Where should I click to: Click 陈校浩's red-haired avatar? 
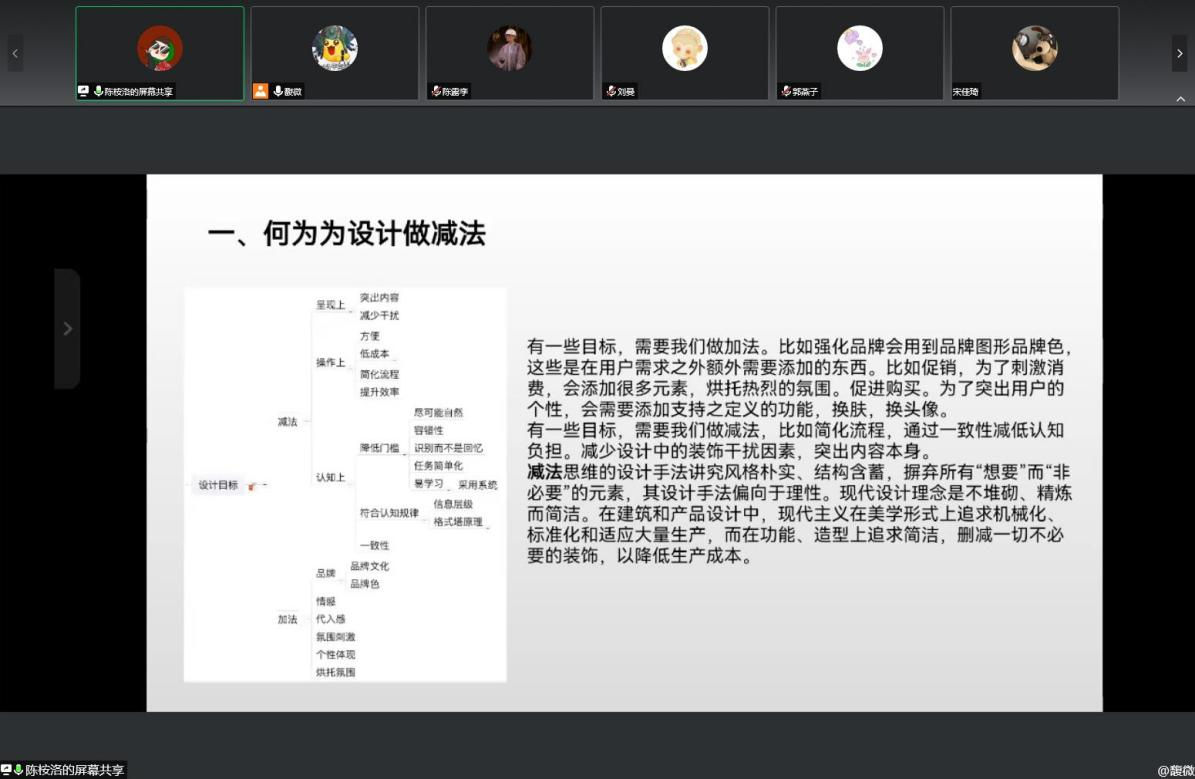(x=160, y=48)
